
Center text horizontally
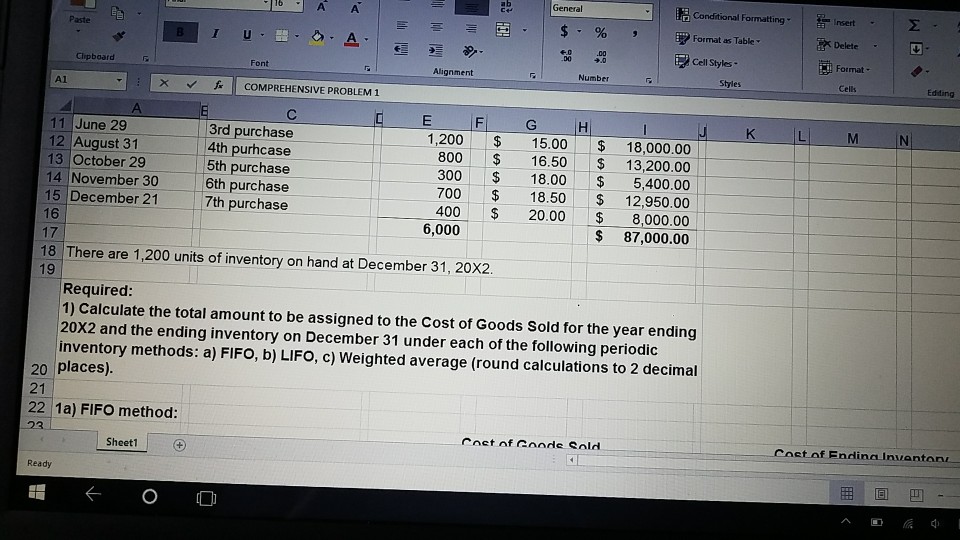[436, 27]
